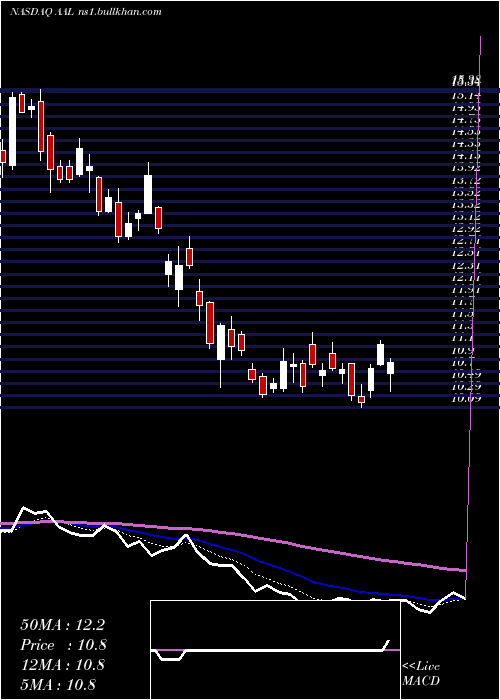Click the '5MA : 10.8' readout
The image size is (500, 700).
(x=58, y=684)
